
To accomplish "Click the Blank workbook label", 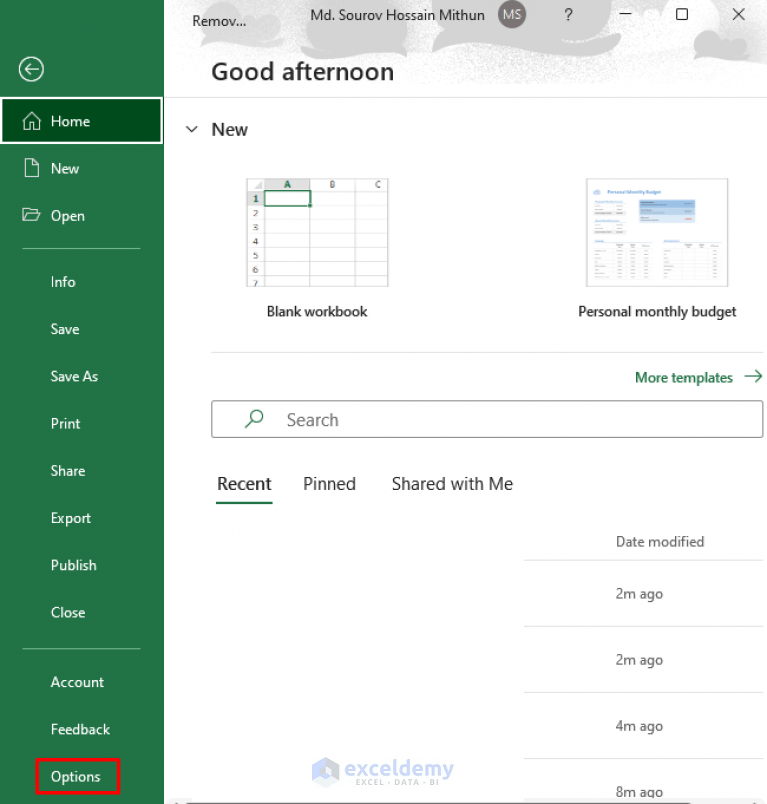I will (317, 311).
